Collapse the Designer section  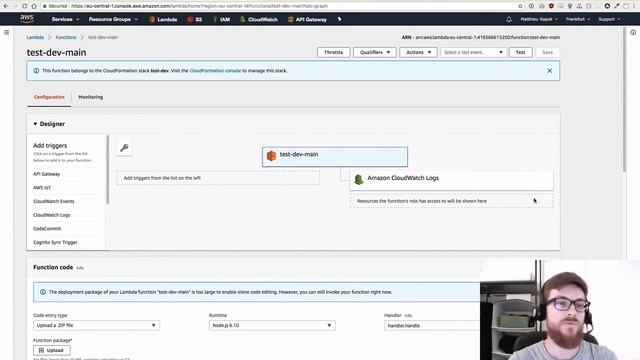49,124
